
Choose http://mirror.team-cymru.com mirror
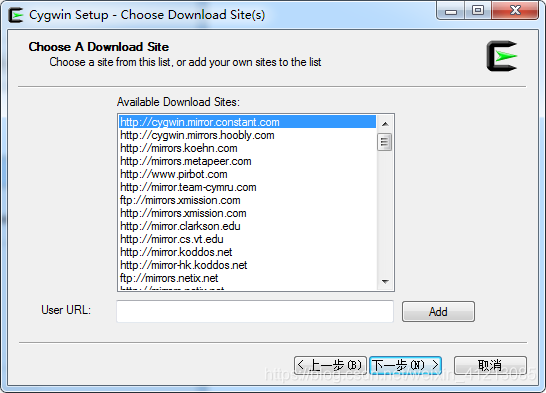coord(248,187)
